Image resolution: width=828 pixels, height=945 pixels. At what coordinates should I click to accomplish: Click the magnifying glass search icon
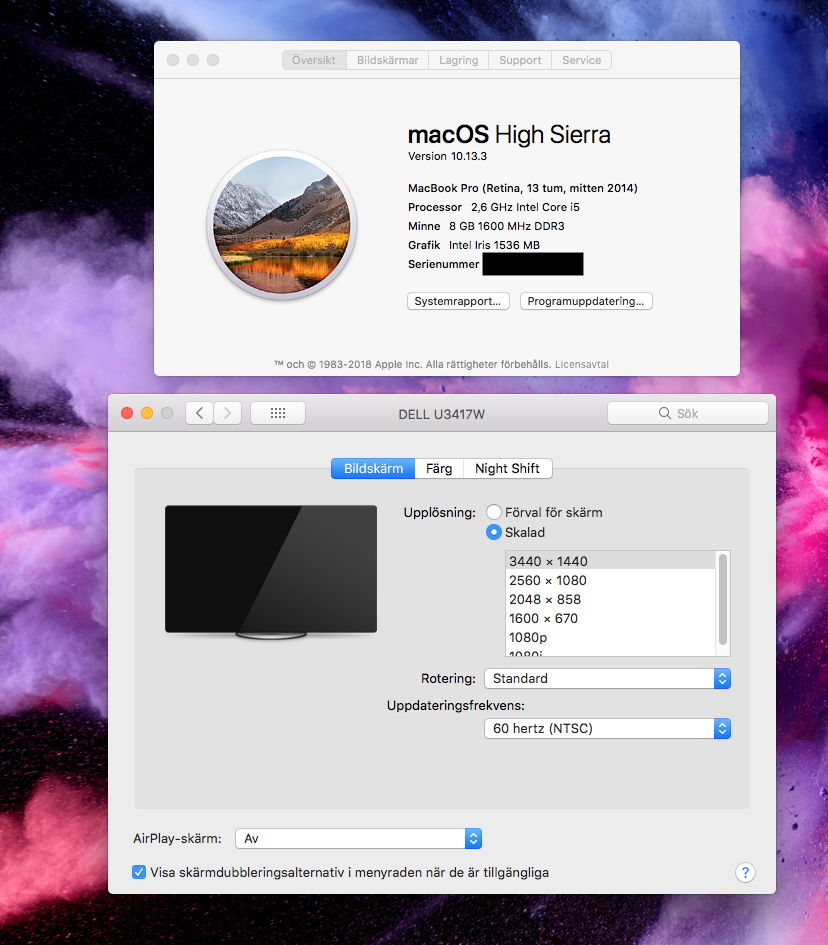coord(665,413)
